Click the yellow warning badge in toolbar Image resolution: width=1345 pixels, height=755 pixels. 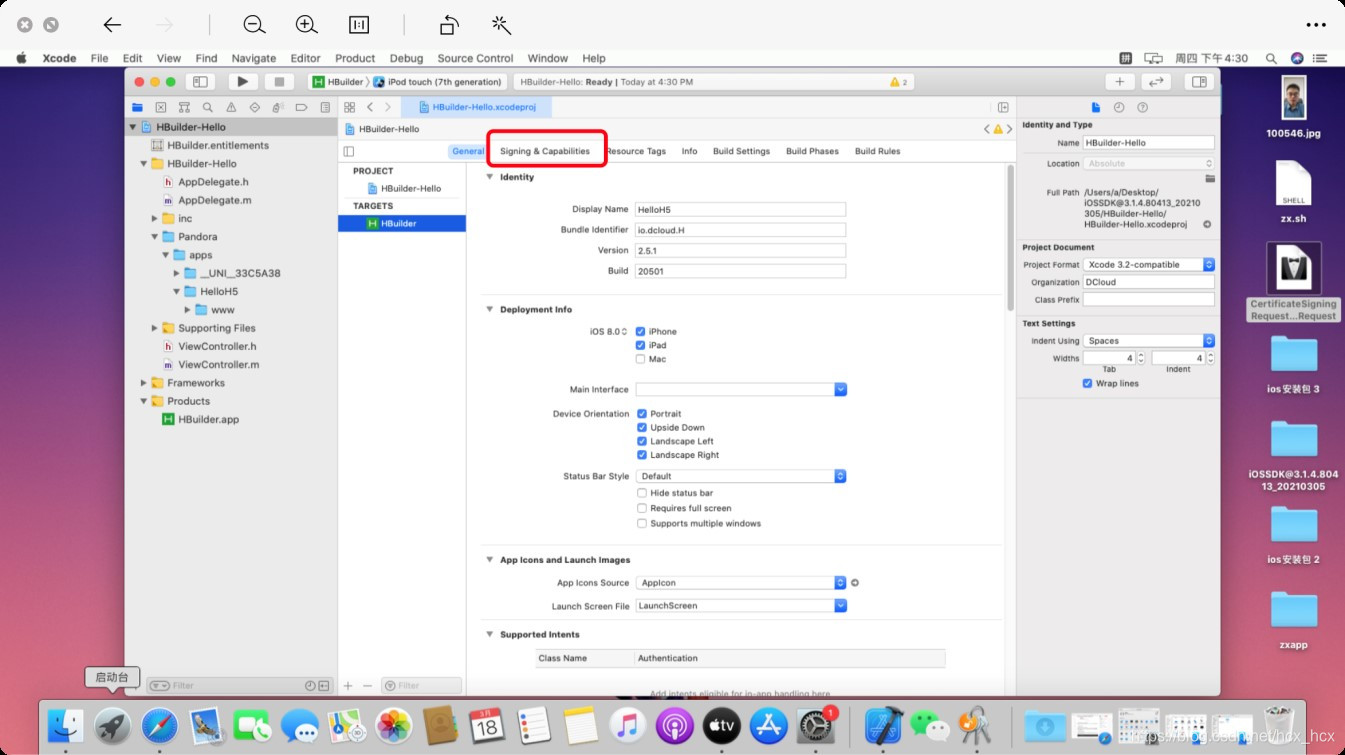(898, 82)
